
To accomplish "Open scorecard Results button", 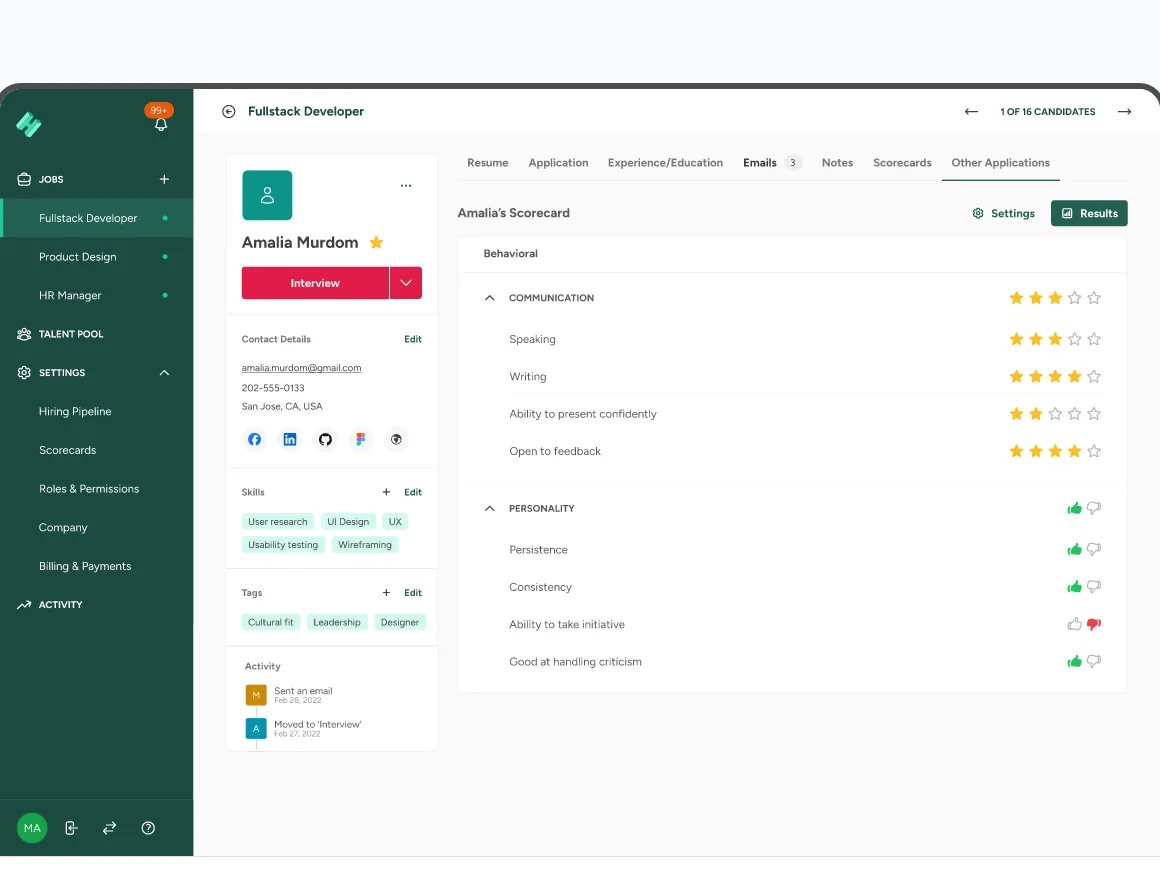I will point(1089,213).
